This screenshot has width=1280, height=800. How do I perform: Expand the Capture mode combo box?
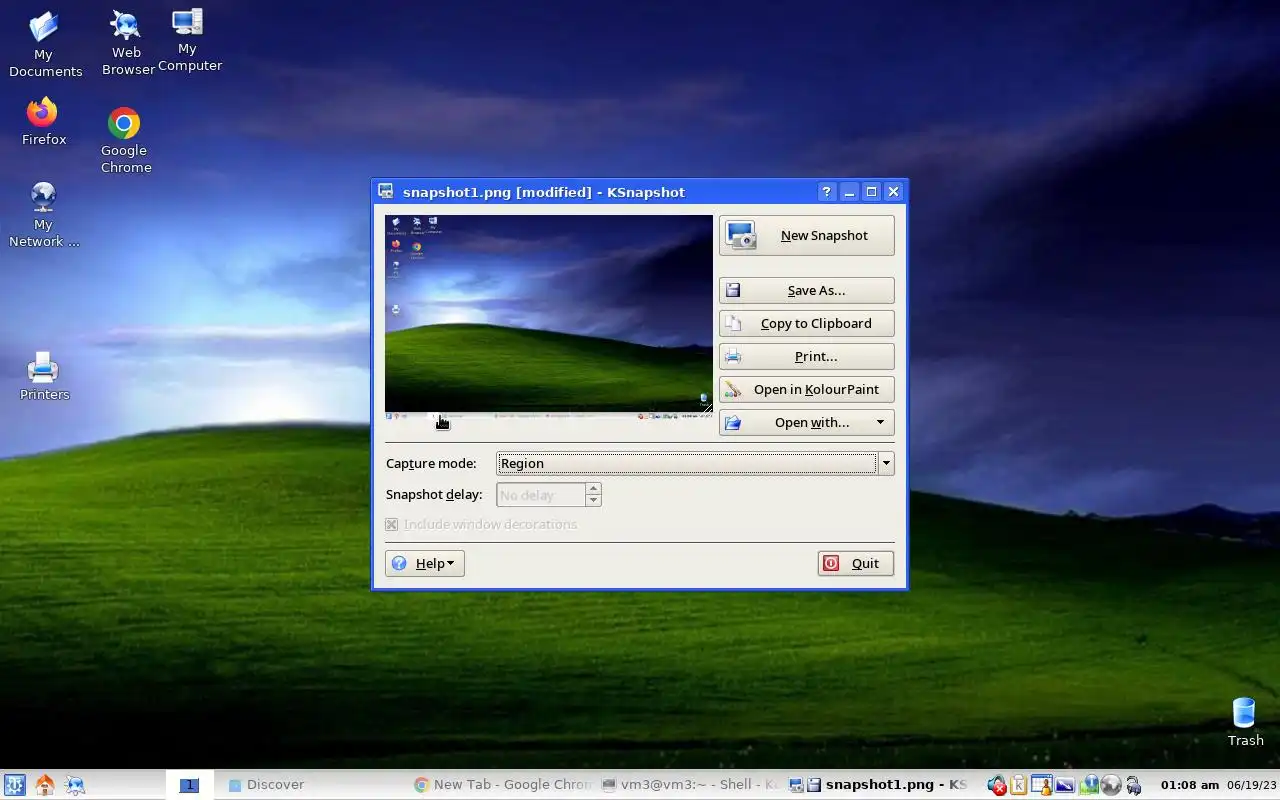tap(886, 463)
